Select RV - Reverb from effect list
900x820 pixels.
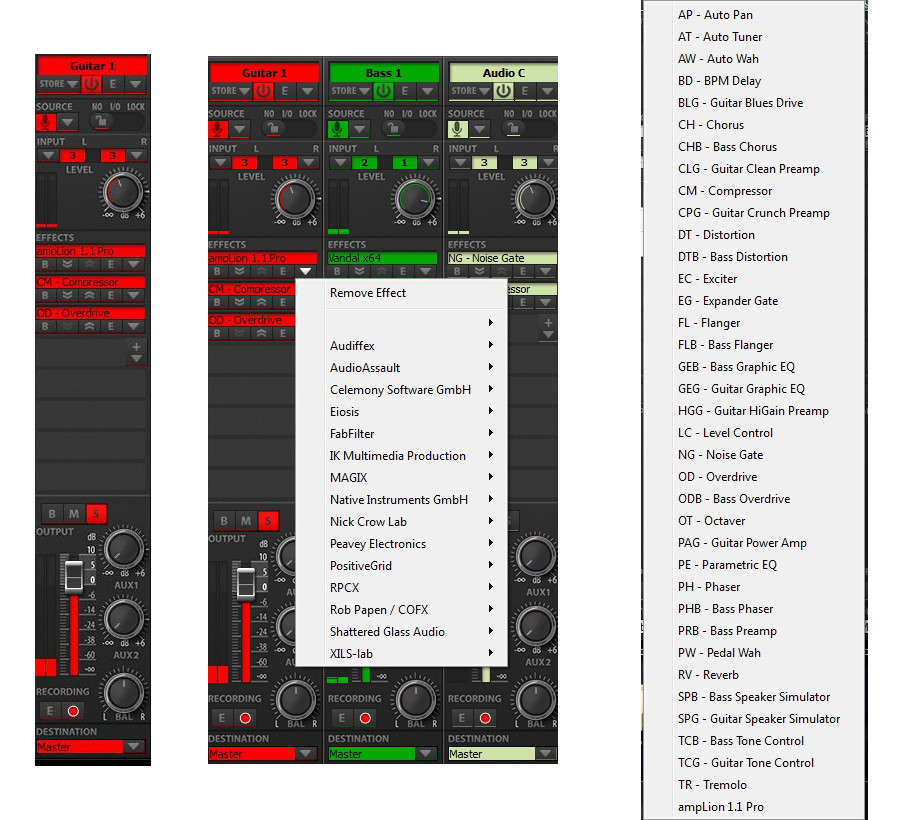[x=708, y=675]
